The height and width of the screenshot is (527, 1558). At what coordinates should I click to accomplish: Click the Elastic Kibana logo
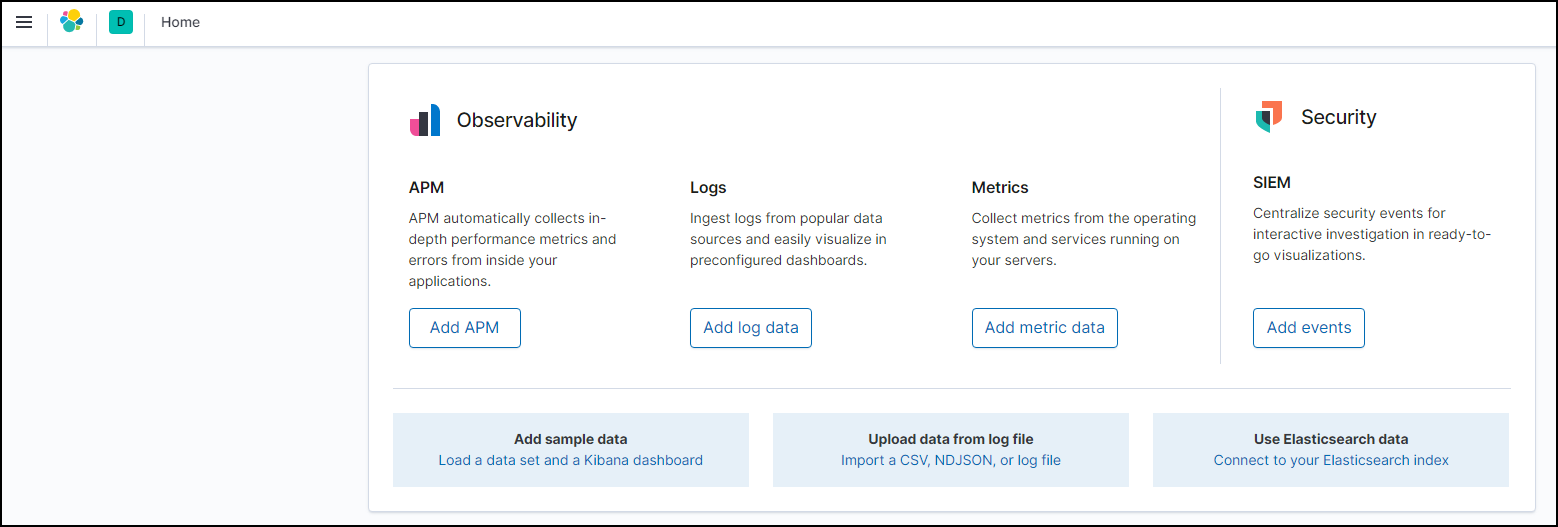[x=72, y=21]
